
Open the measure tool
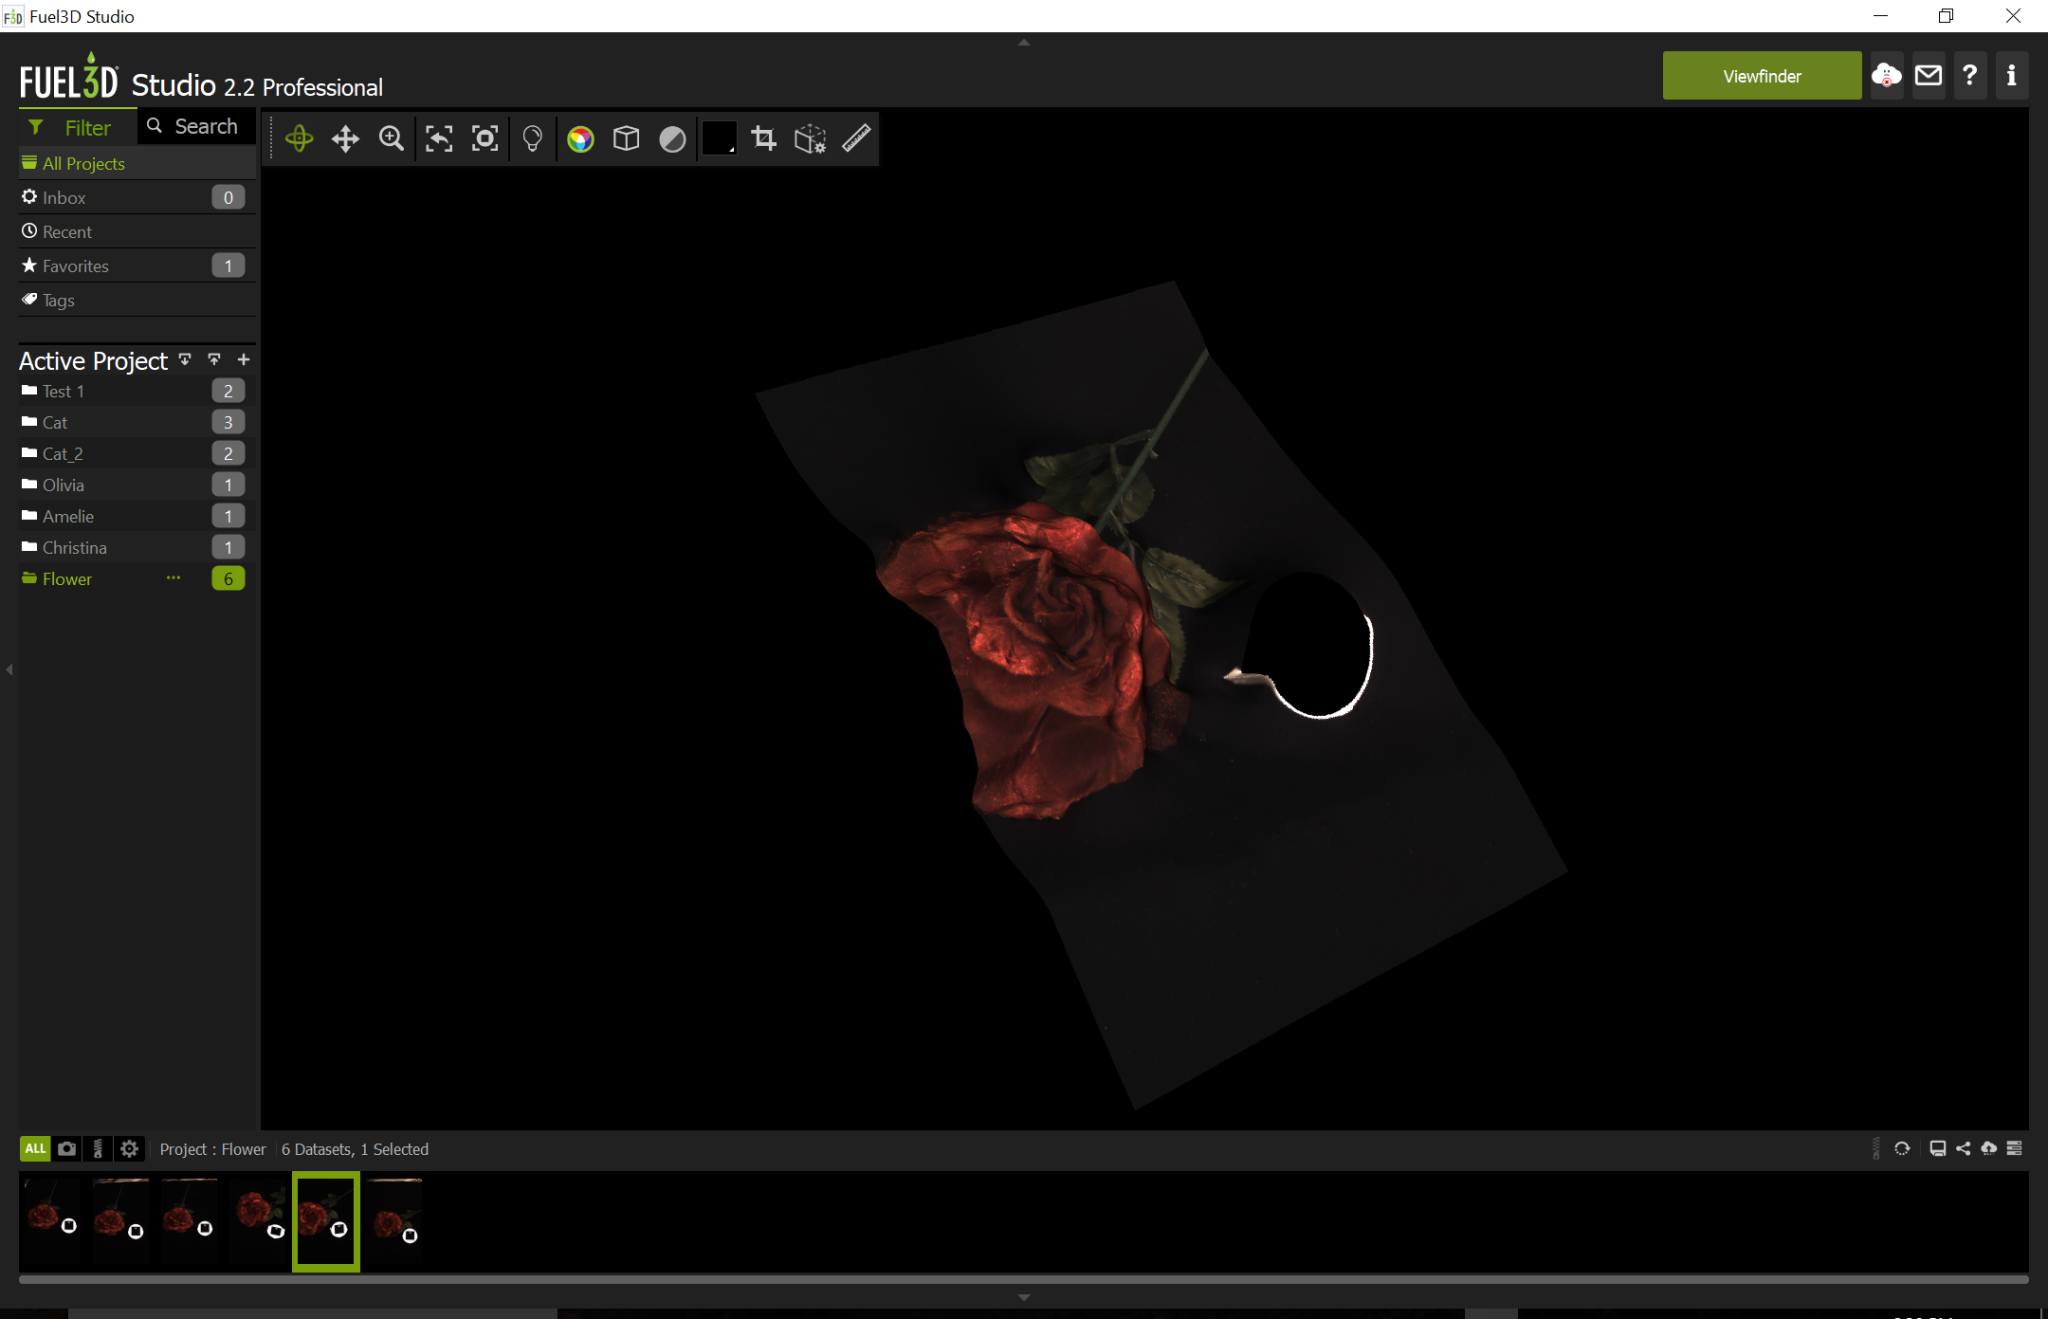point(855,138)
